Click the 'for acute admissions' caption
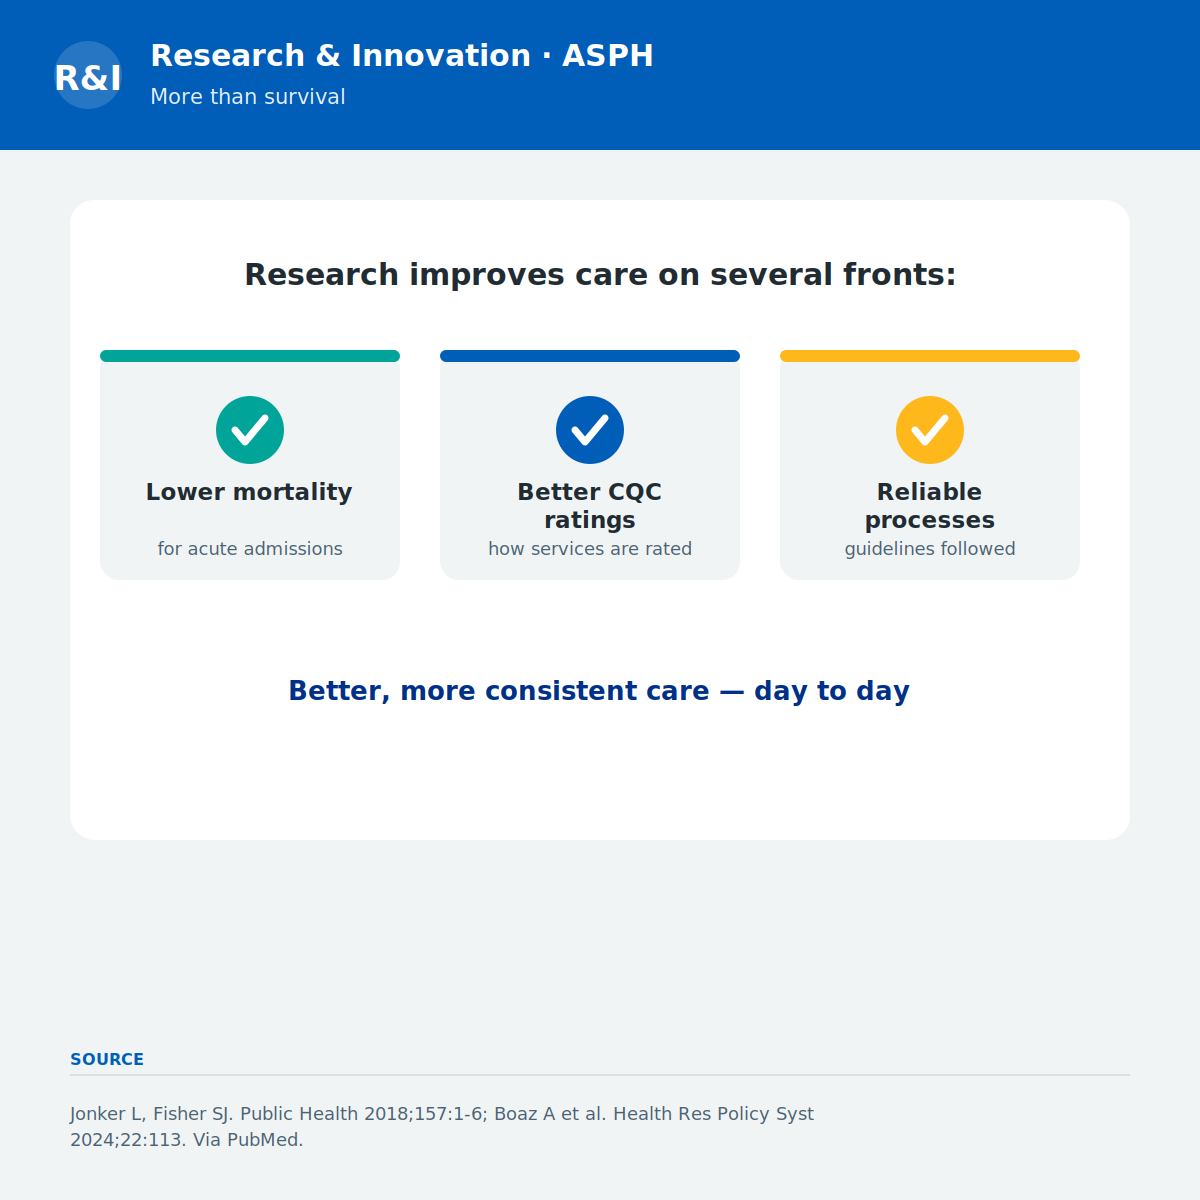The width and height of the screenshot is (1200, 1200). pyautogui.click(x=250, y=549)
